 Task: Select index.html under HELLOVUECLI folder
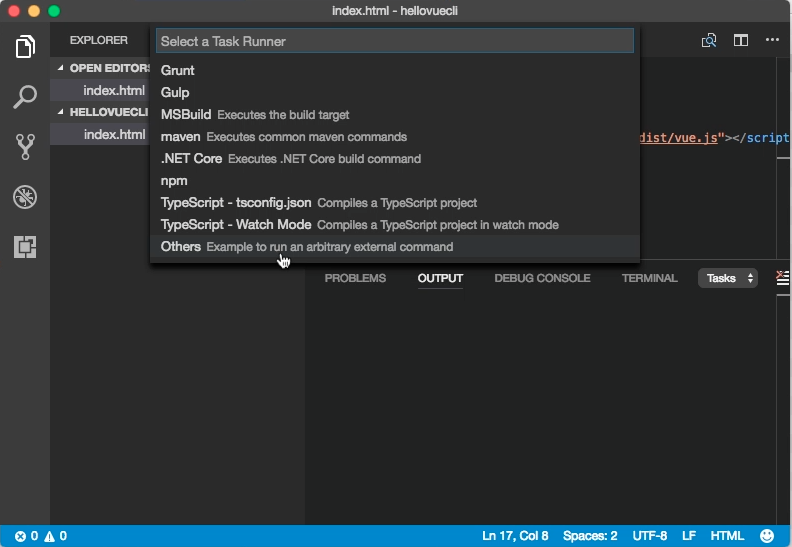pyautogui.click(x=114, y=134)
